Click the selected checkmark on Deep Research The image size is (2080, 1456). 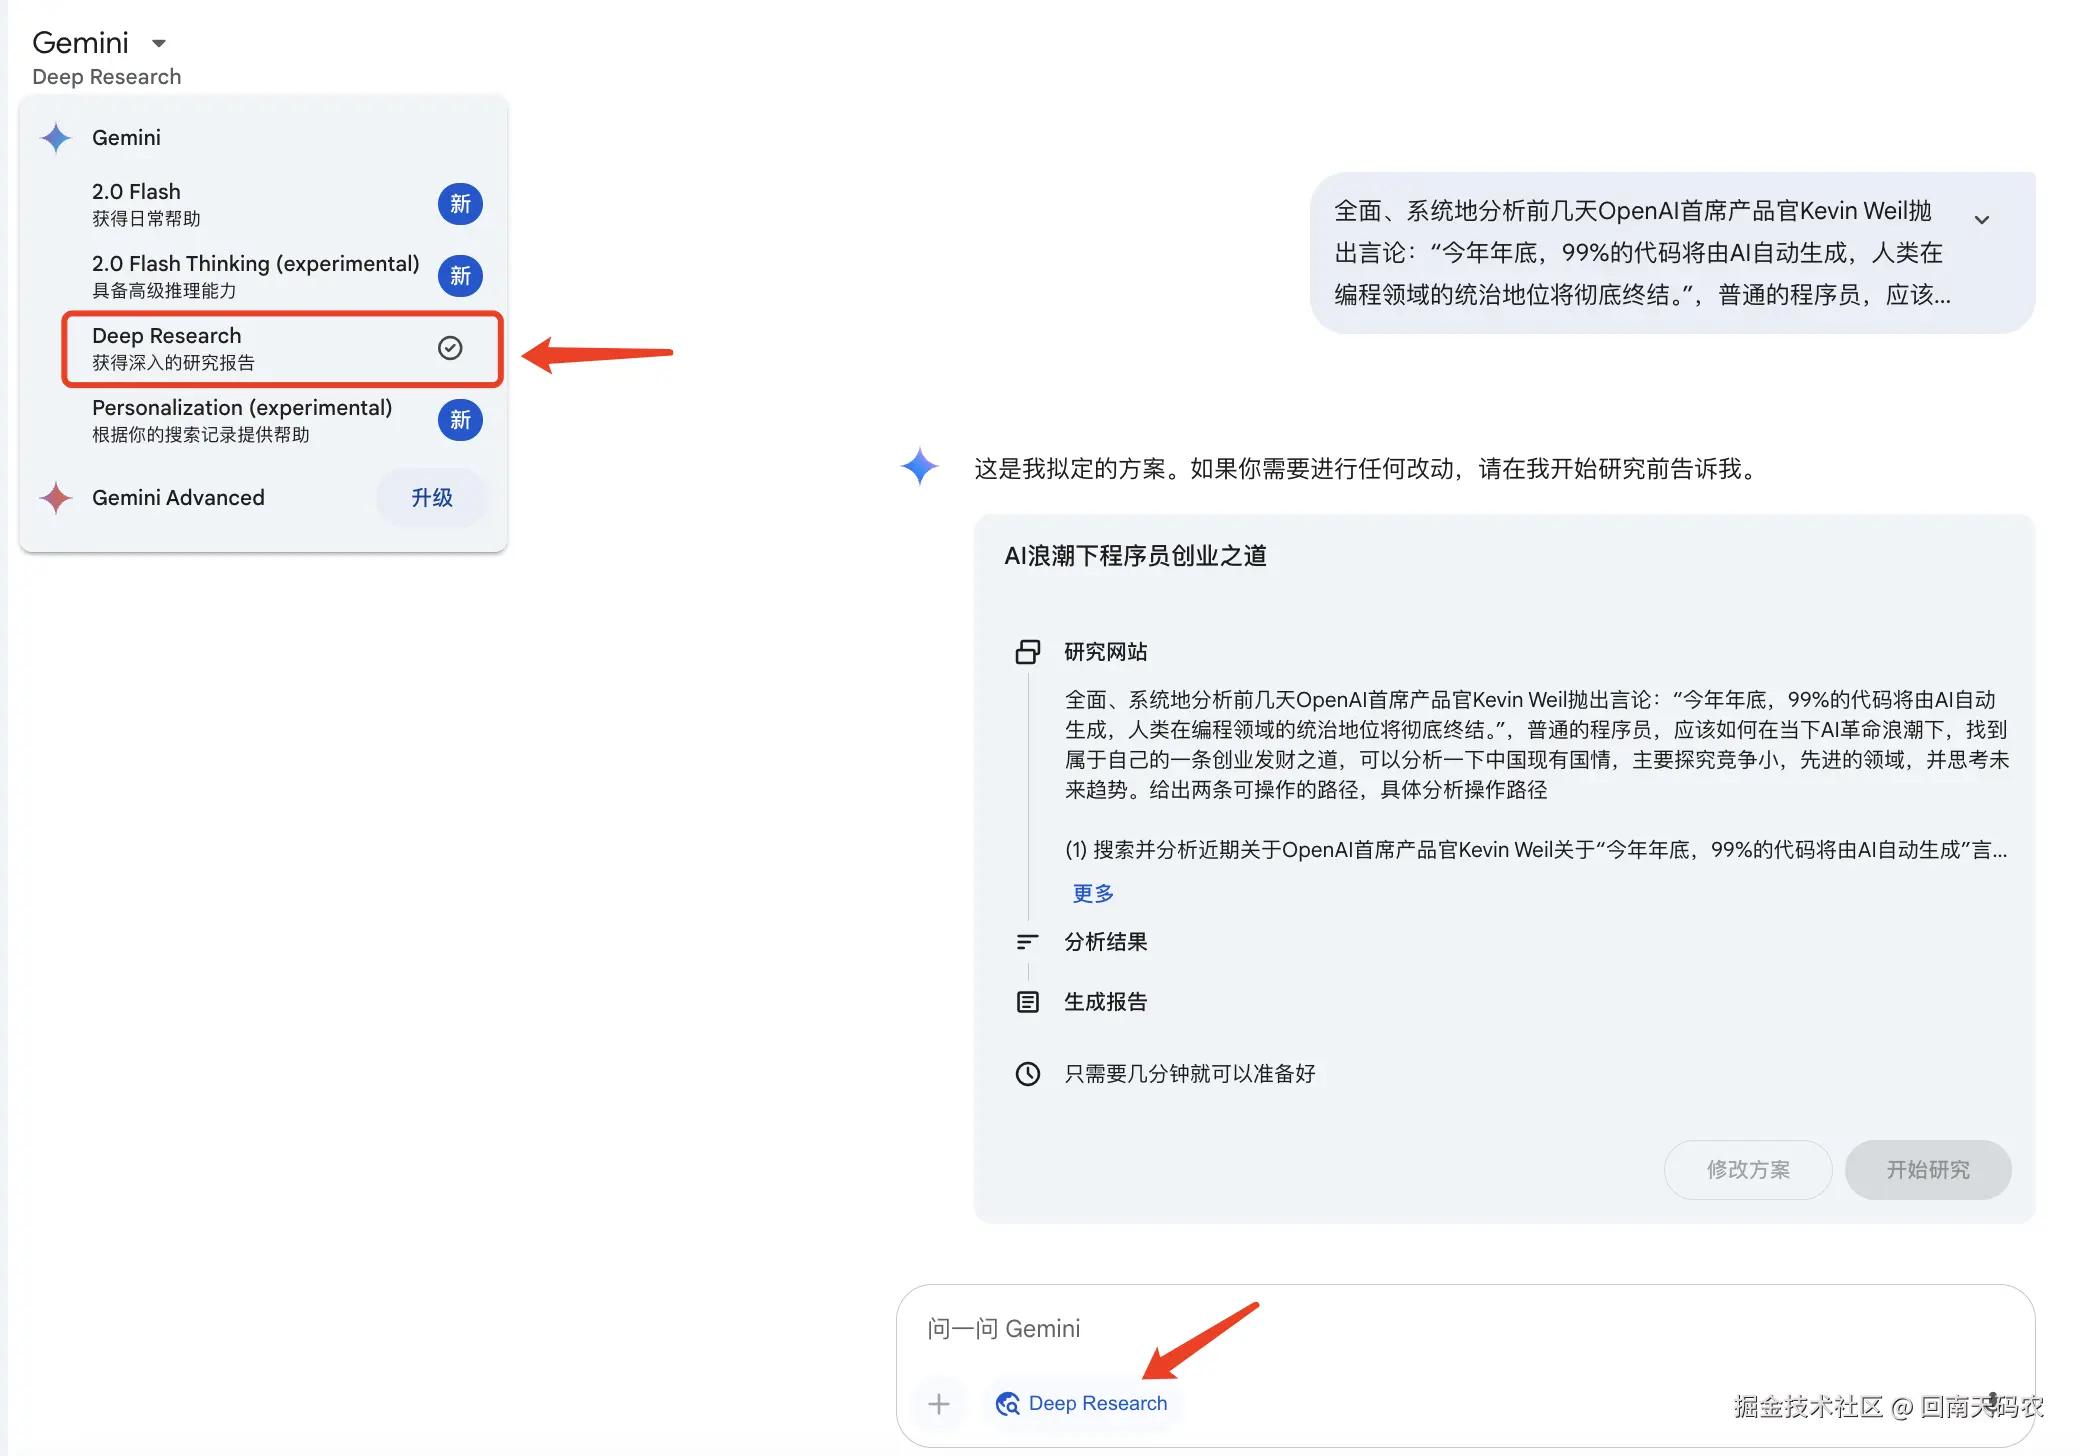(x=450, y=348)
